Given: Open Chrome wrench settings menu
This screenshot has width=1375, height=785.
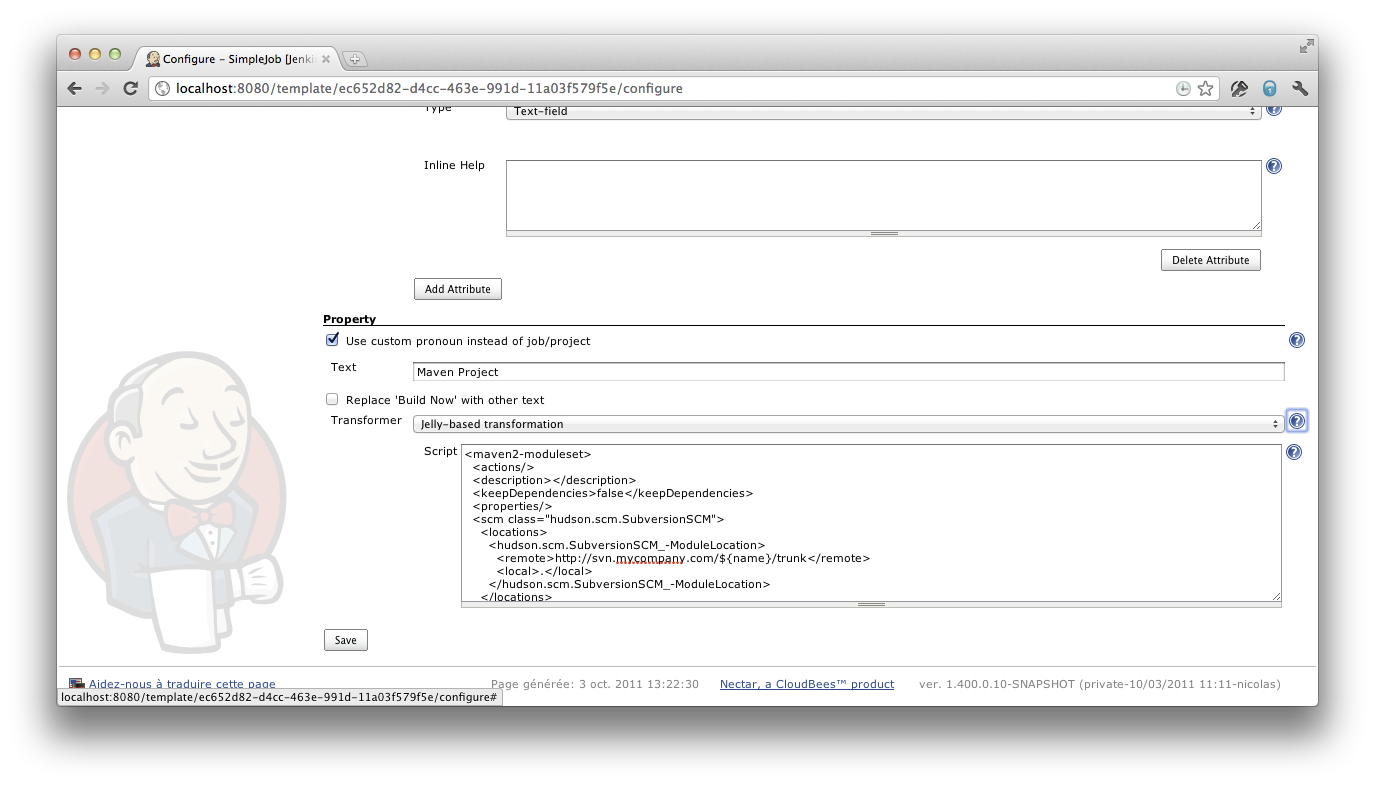Looking at the screenshot, I should tap(1300, 88).
